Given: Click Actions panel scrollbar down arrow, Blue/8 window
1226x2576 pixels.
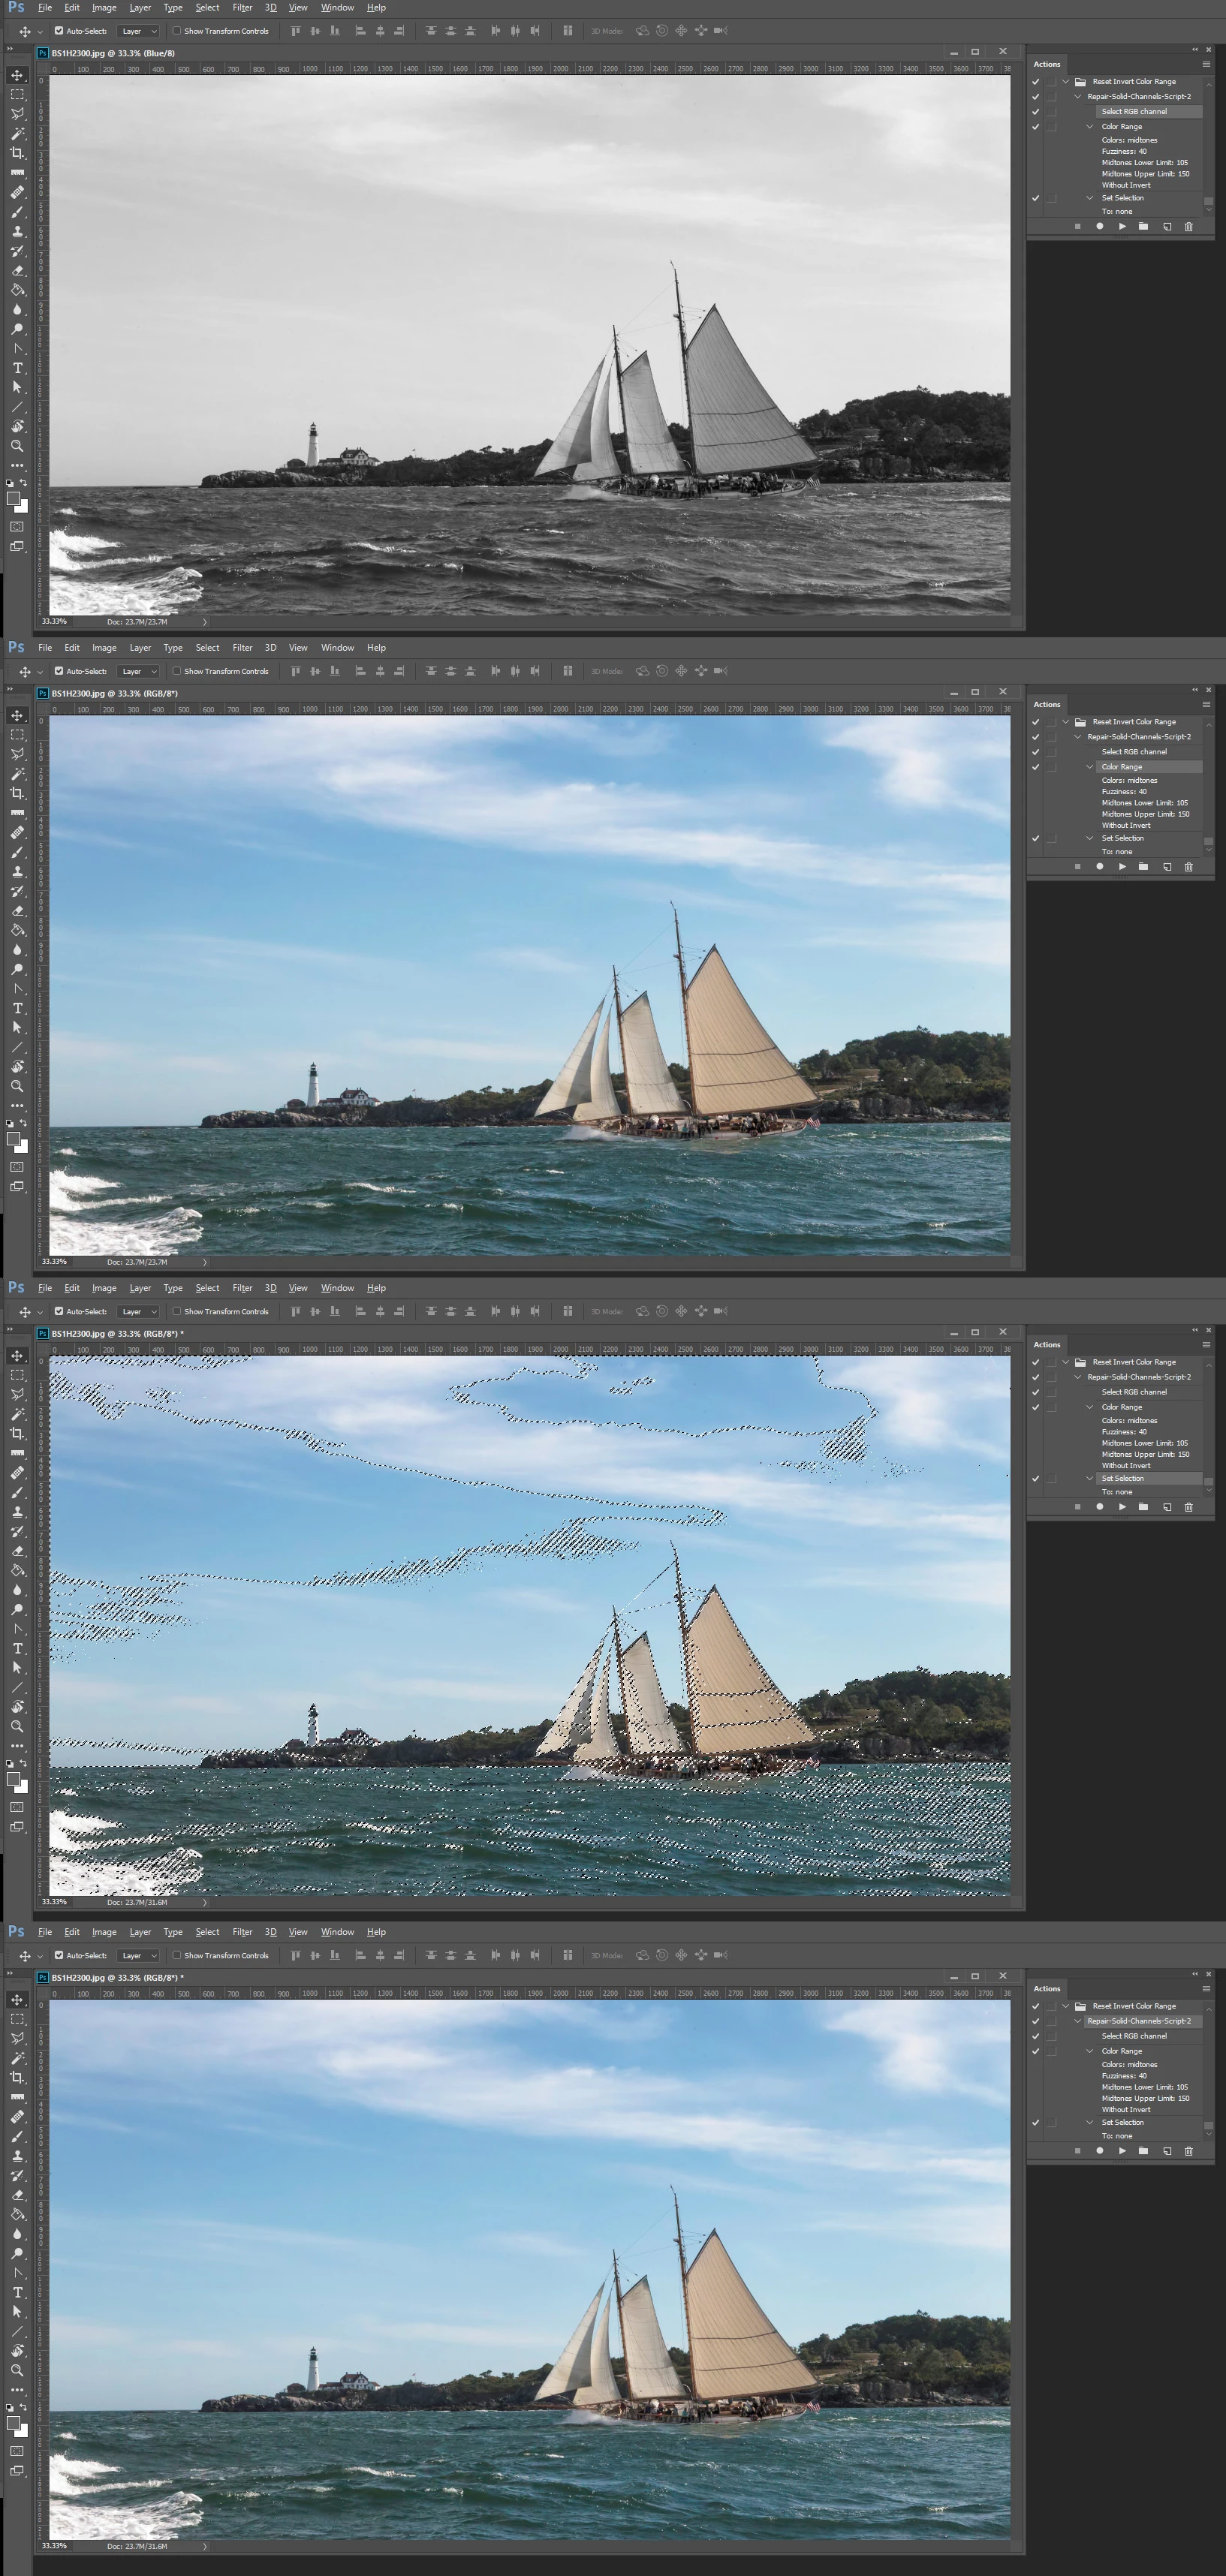Looking at the screenshot, I should (1208, 209).
